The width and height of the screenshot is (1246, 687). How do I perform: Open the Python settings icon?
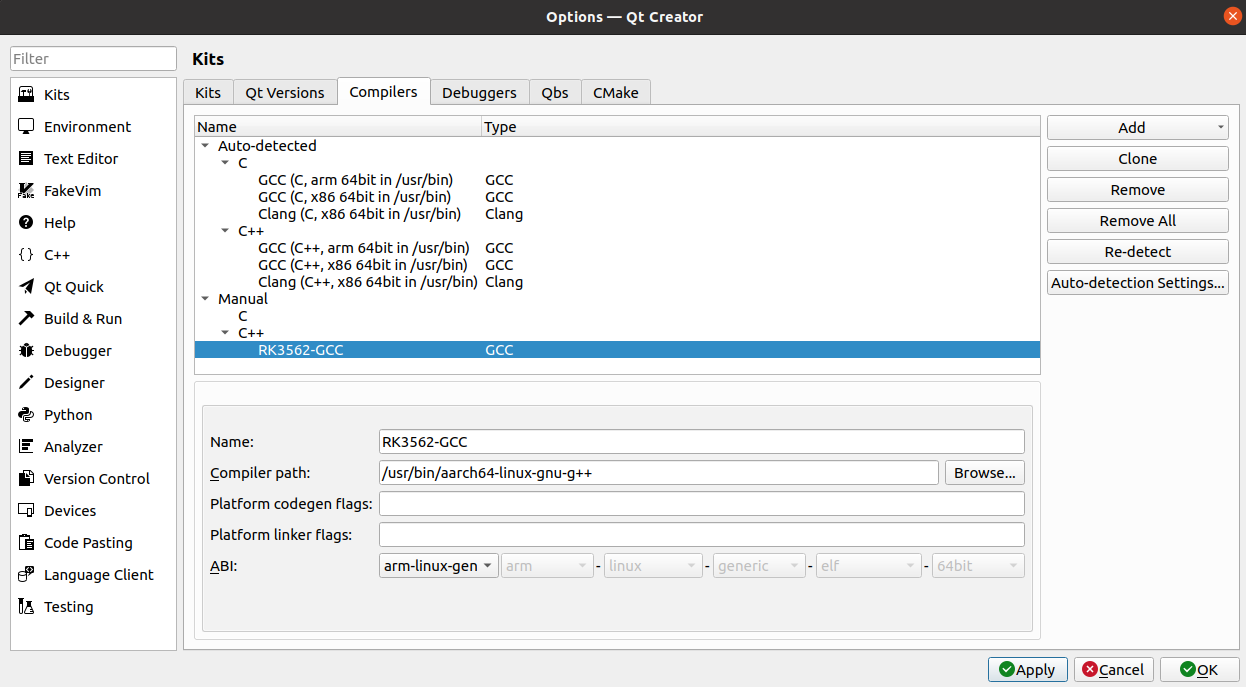[x=26, y=414]
